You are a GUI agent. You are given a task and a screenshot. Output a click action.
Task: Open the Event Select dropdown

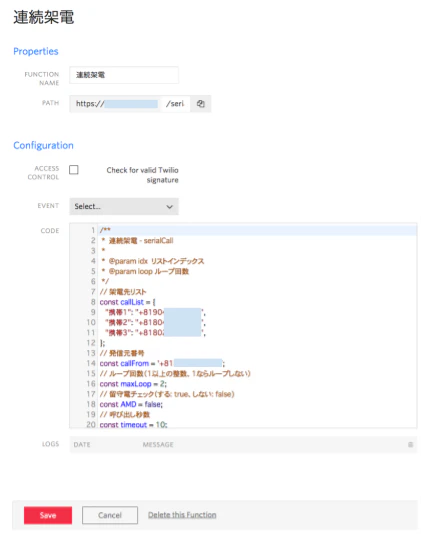coord(124,207)
